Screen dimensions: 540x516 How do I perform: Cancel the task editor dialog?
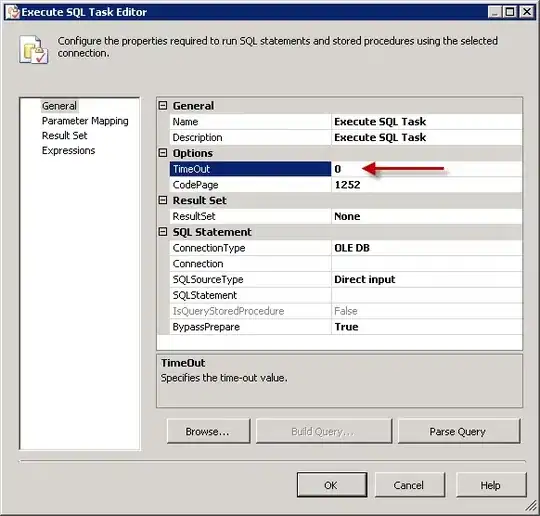click(x=409, y=485)
